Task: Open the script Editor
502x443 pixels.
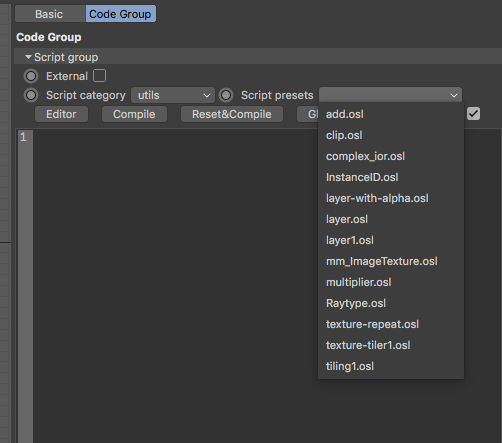Action: 61,114
